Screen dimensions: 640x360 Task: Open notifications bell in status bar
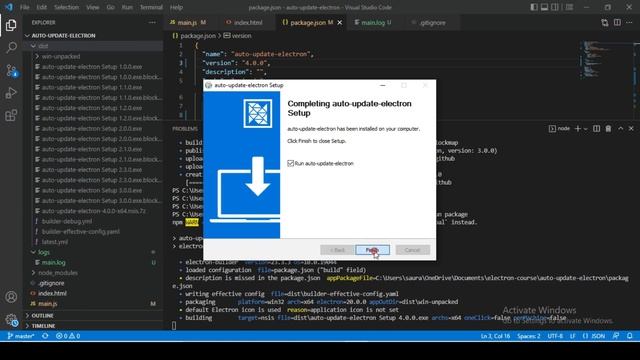coord(629,336)
